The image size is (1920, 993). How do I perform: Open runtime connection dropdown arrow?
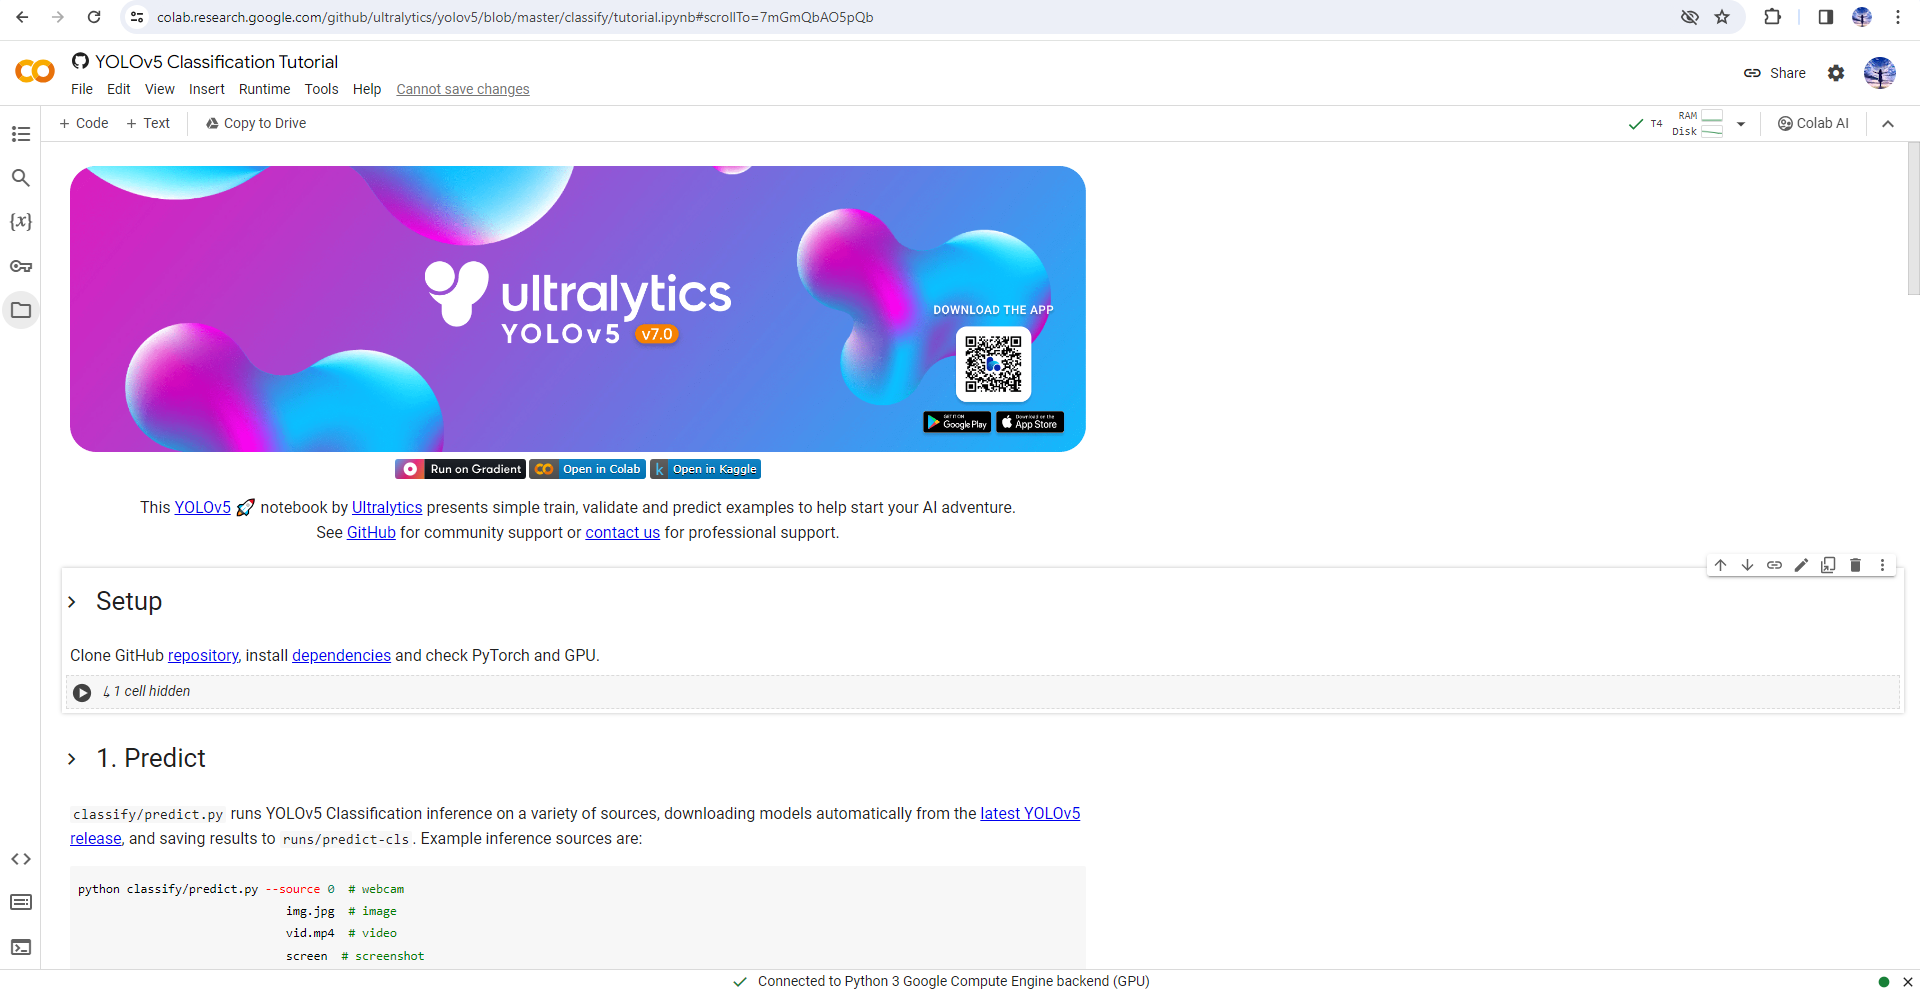(x=1741, y=124)
